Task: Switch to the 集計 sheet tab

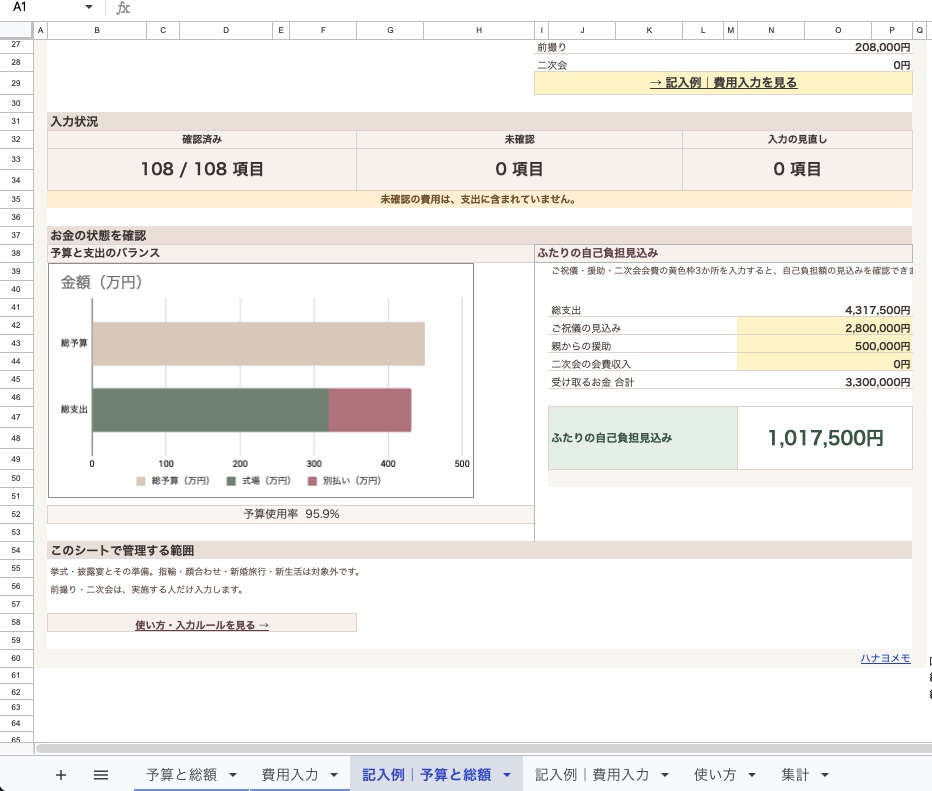Action: [795, 774]
